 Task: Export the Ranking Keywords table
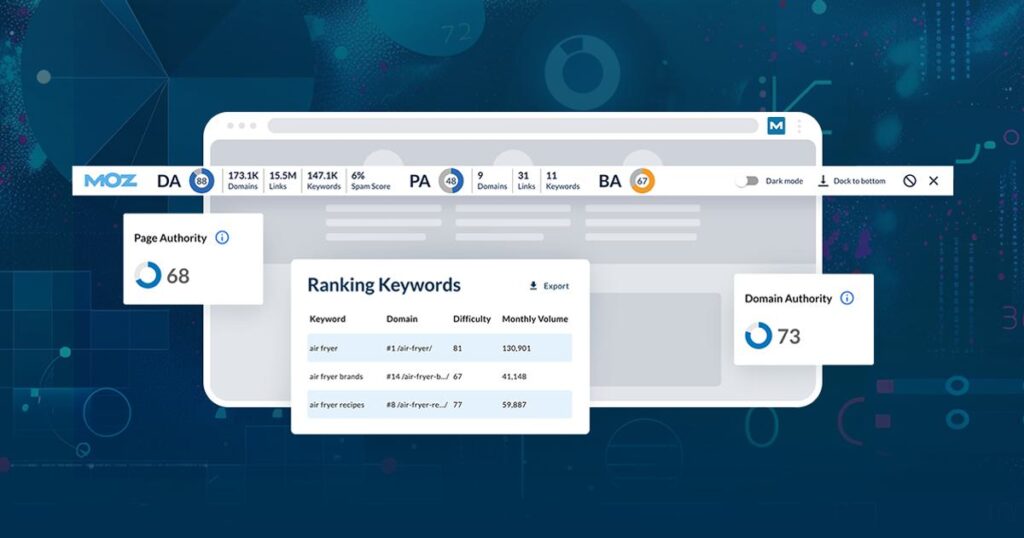click(549, 286)
